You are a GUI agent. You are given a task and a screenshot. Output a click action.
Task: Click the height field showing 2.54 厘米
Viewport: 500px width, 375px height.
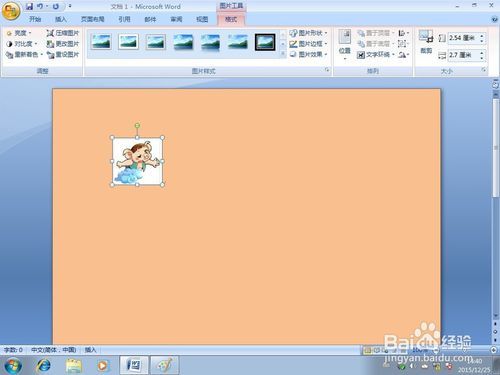pos(463,38)
